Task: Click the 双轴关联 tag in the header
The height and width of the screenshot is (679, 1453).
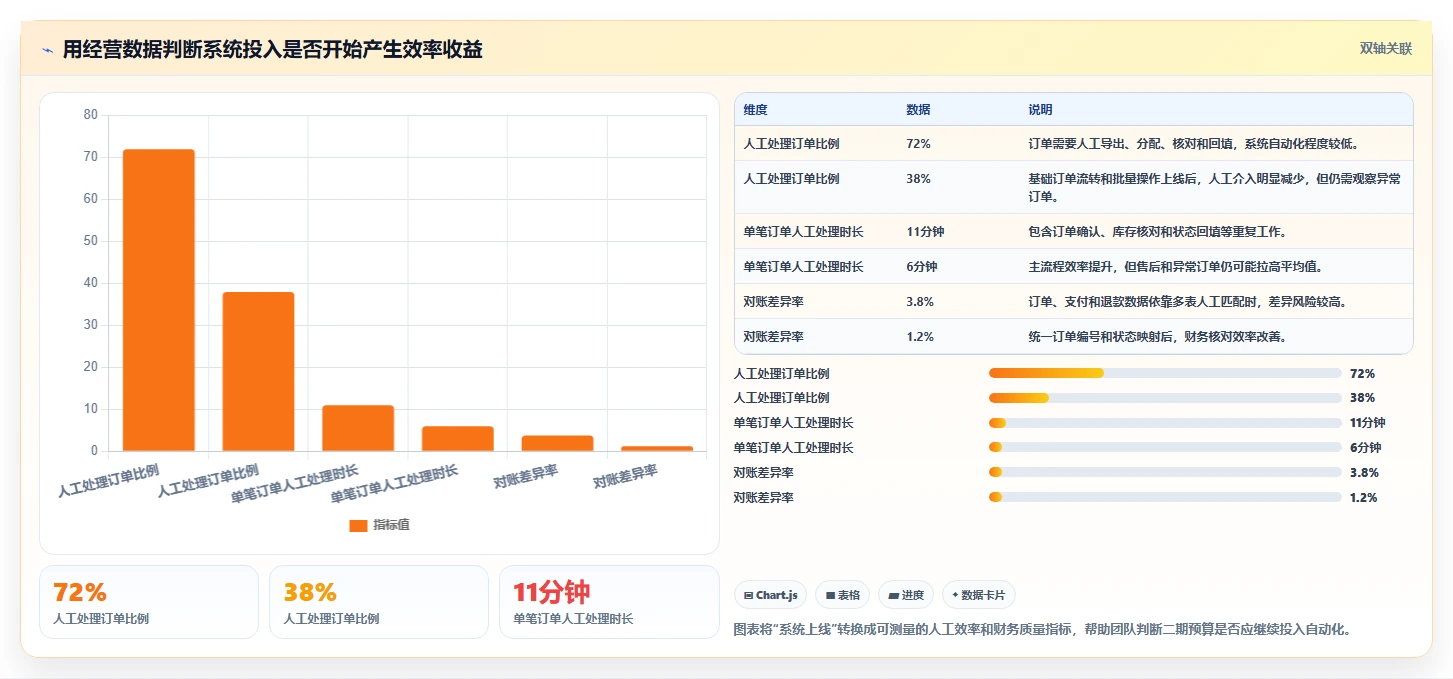Action: [x=1385, y=49]
